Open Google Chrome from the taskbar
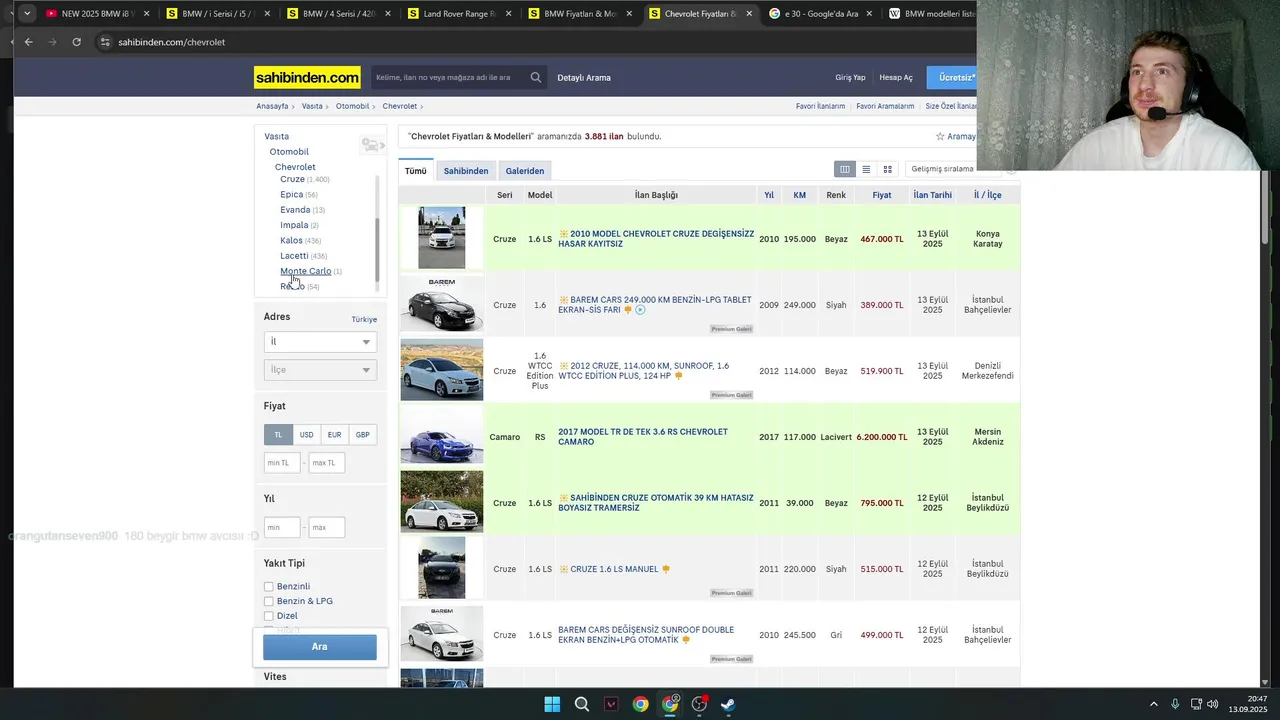Image resolution: width=1280 pixels, height=720 pixels. coord(640,704)
